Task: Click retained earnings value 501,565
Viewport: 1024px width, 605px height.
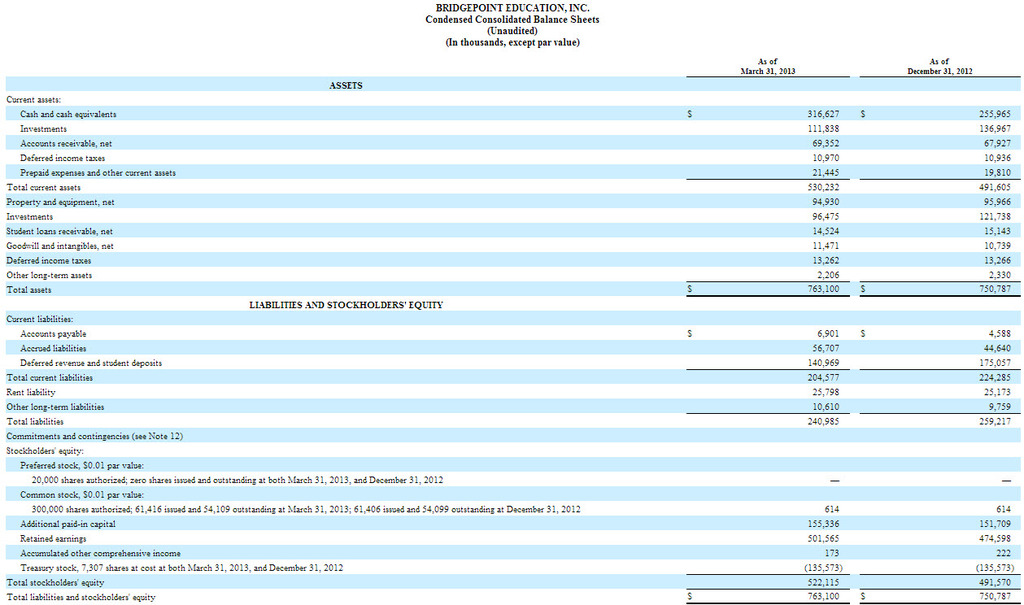Action: click(x=824, y=539)
